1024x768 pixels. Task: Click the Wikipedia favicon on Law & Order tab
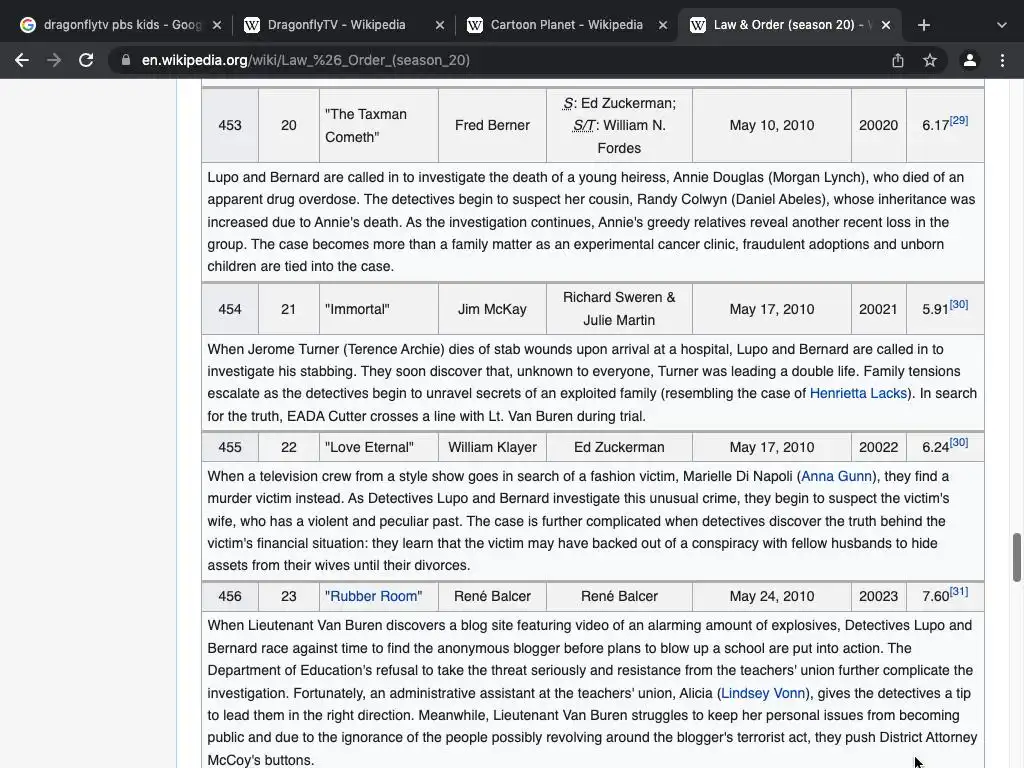pyautogui.click(x=697, y=25)
